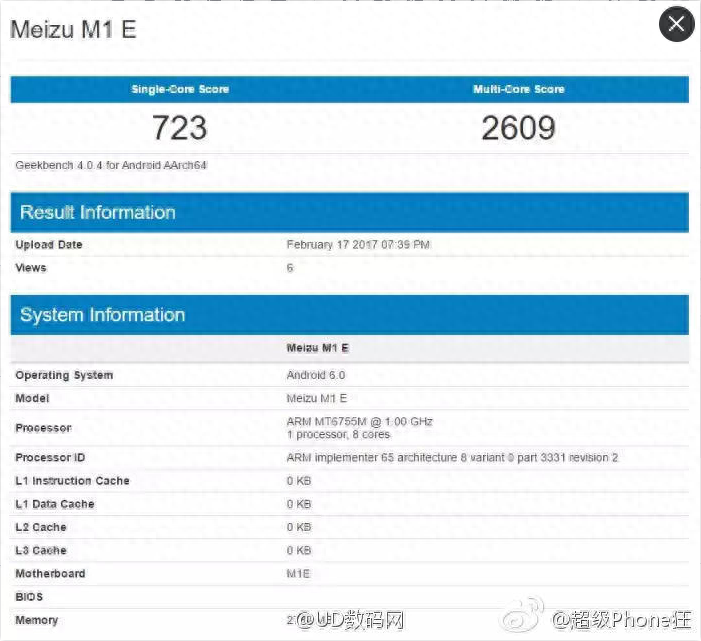Click the Processor ID label
The height and width of the screenshot is (641, 701).
(50, 458)
